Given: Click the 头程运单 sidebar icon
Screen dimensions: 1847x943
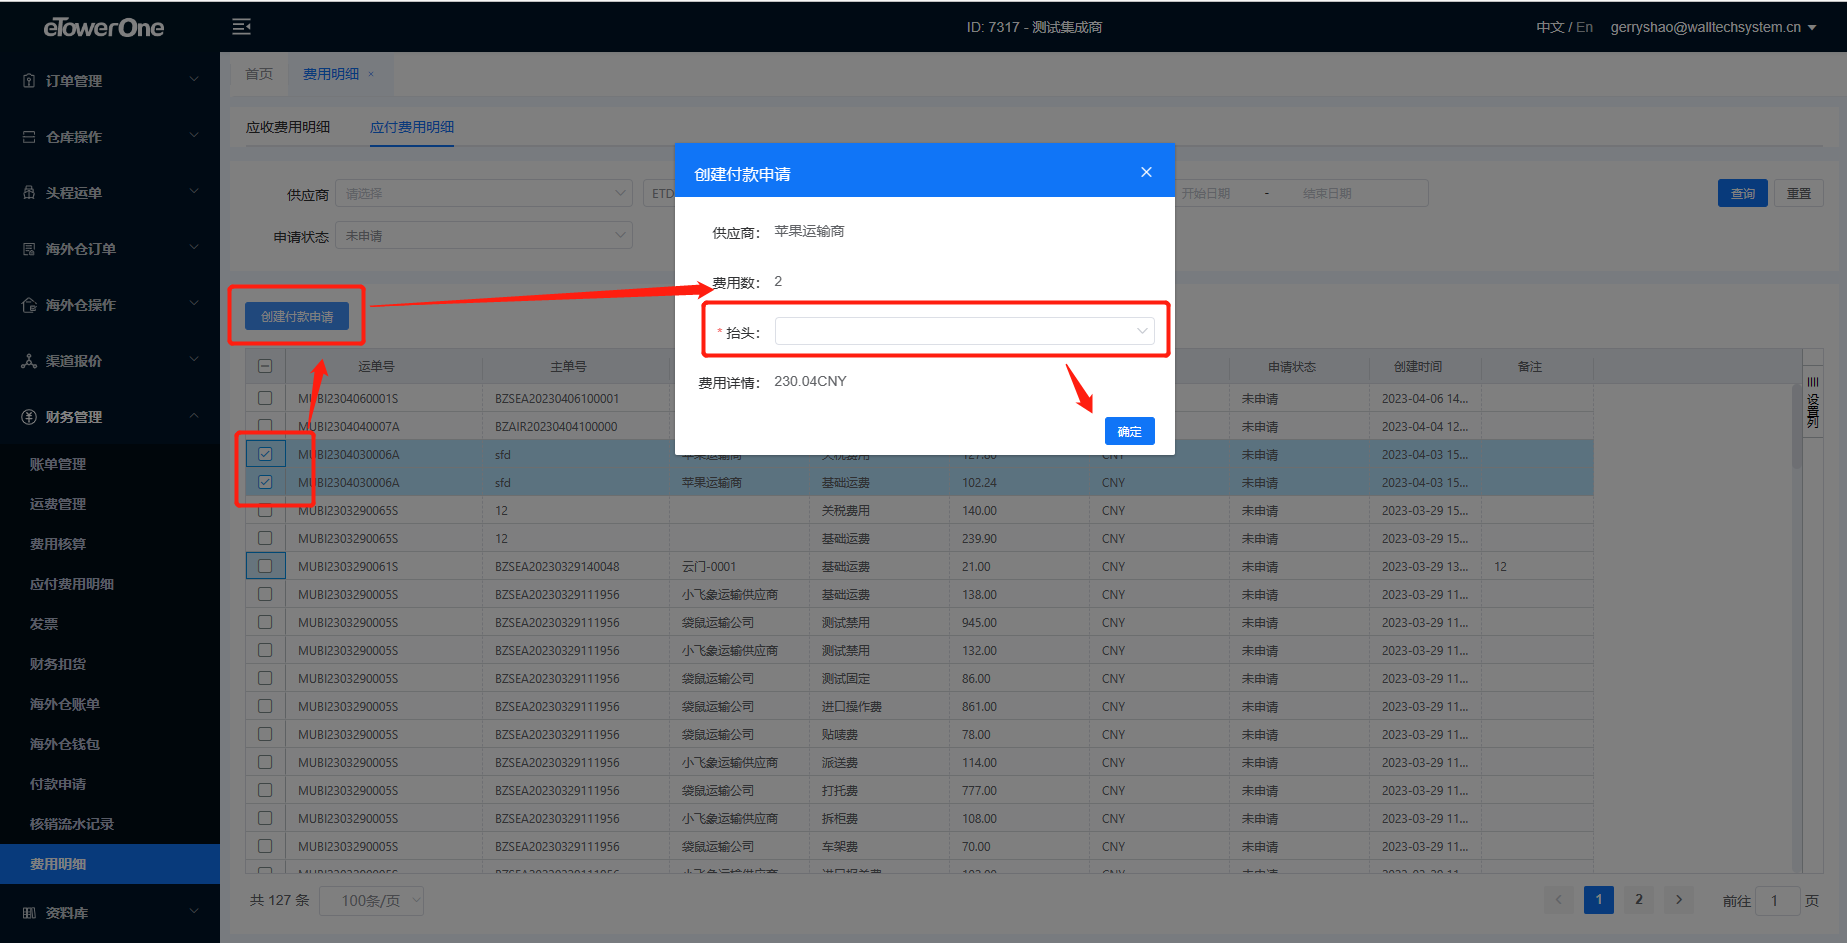Looking at the screenshot, I should (x=29, y=193).
